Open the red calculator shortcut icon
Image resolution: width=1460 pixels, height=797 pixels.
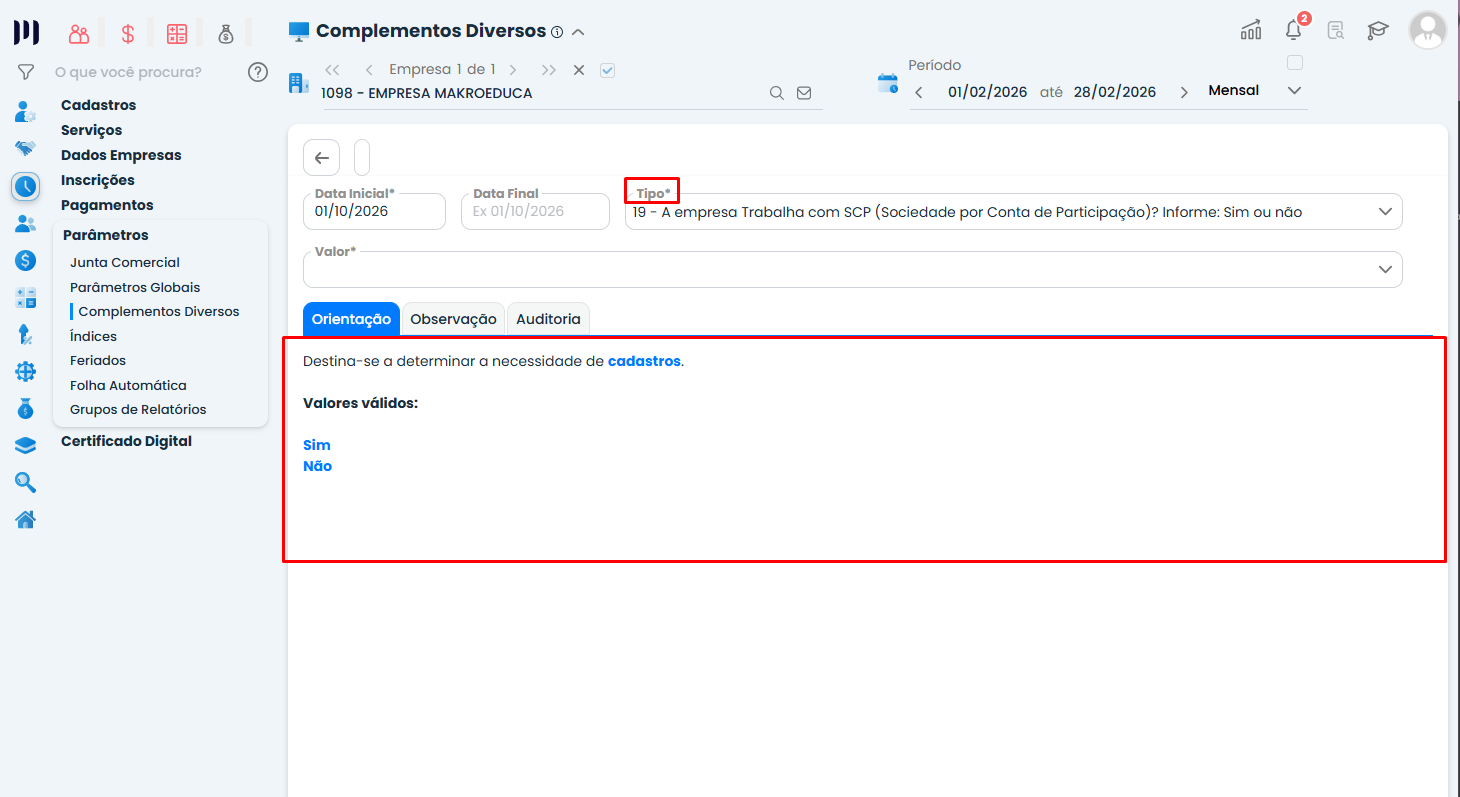(177, 33)
